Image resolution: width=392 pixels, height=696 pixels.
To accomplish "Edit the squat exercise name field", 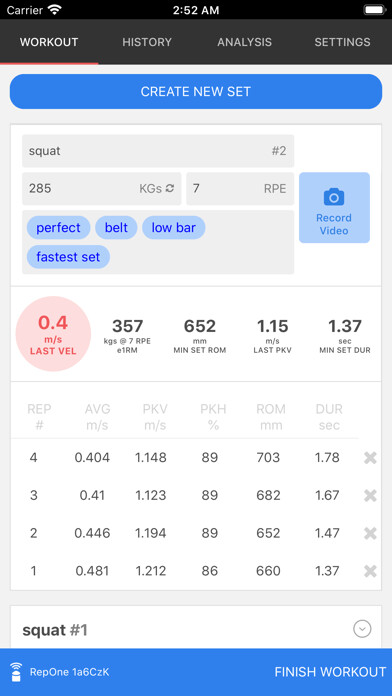I will (158, 151).
